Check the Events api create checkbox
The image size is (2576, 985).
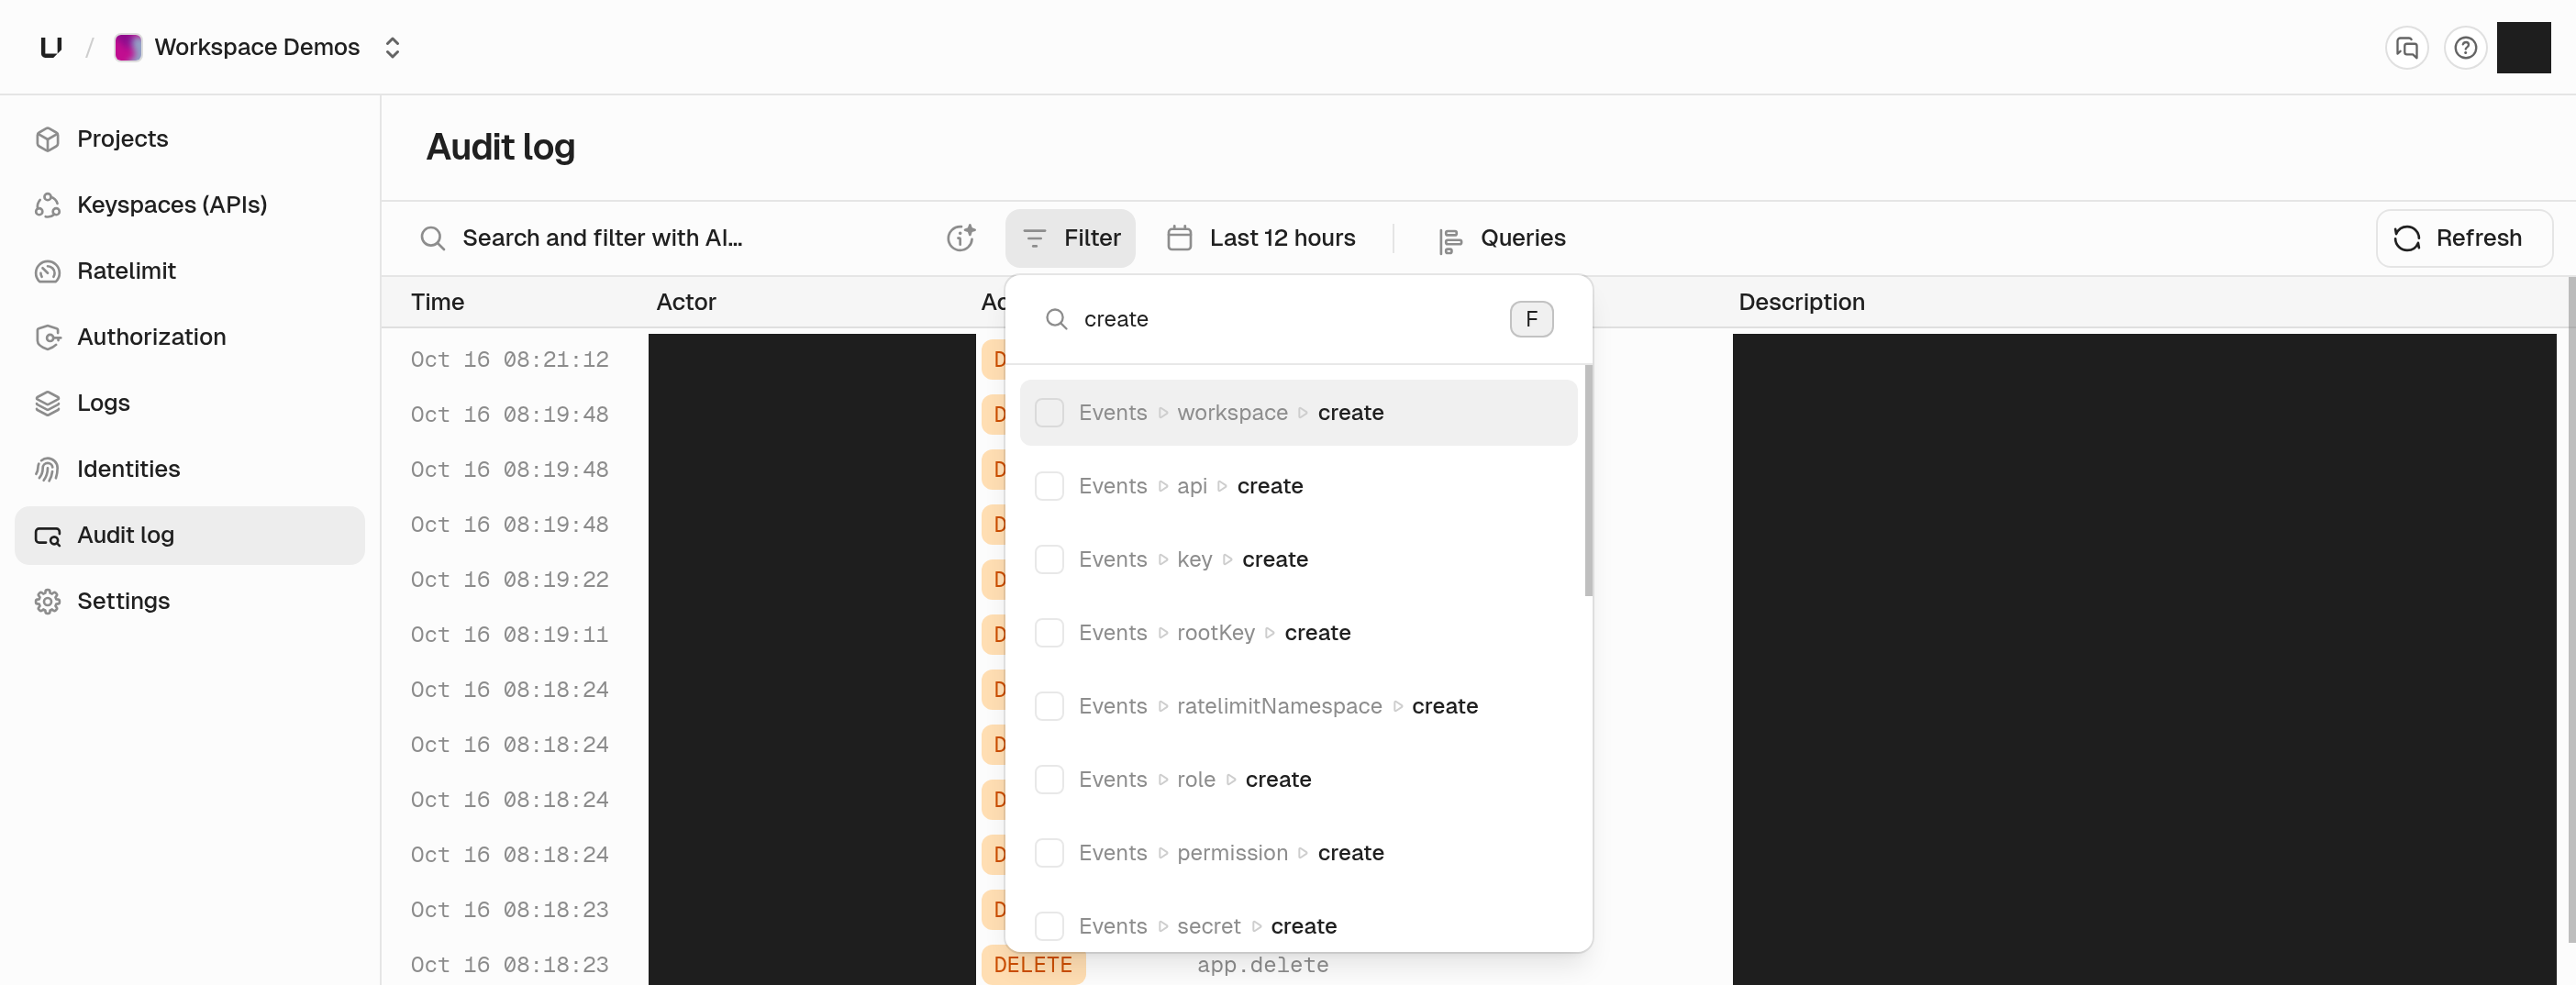click(x=1049, y=486)
